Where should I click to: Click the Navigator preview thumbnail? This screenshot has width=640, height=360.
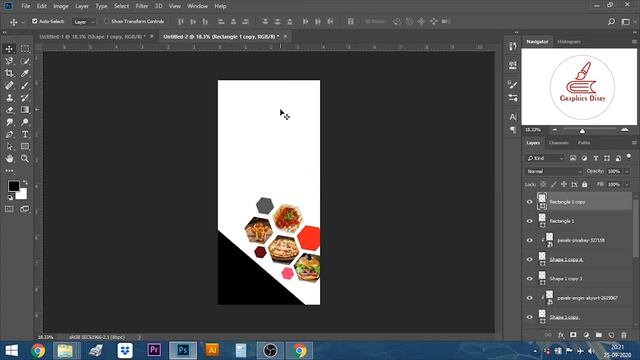pyautogui.click(x=579, y=87)
